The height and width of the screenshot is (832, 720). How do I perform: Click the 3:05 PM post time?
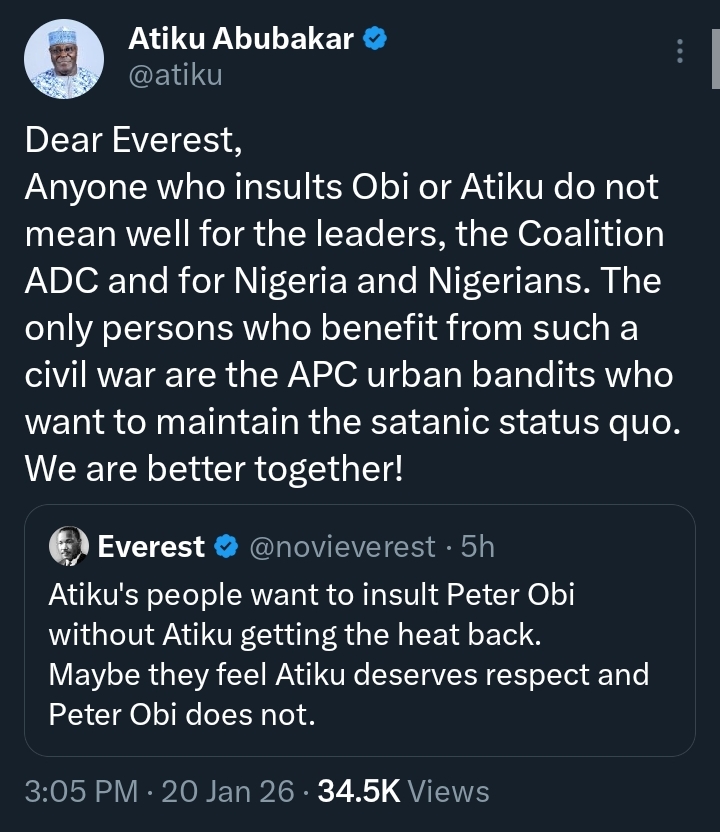(81, 792)
